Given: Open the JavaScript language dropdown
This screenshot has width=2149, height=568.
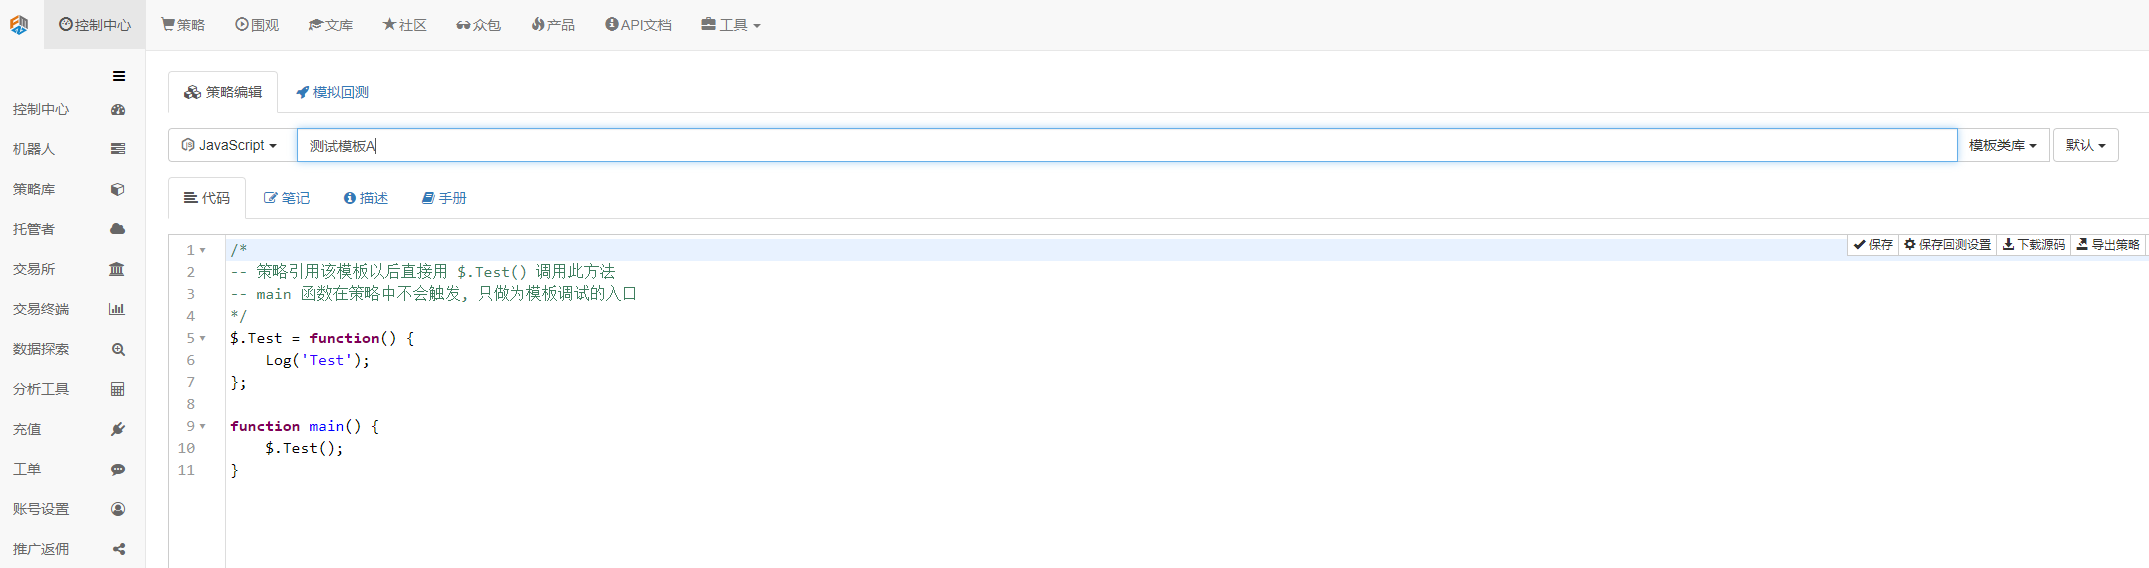Looking at the screenshot, I should (x=229, y=145).
